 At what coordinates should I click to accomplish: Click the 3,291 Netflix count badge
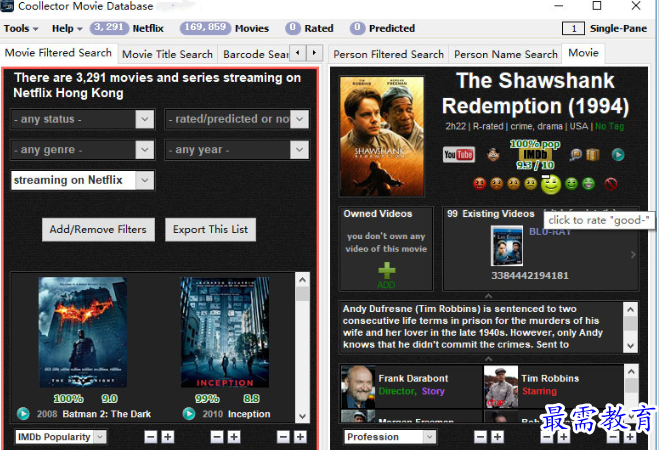click(x=109, y=28)
